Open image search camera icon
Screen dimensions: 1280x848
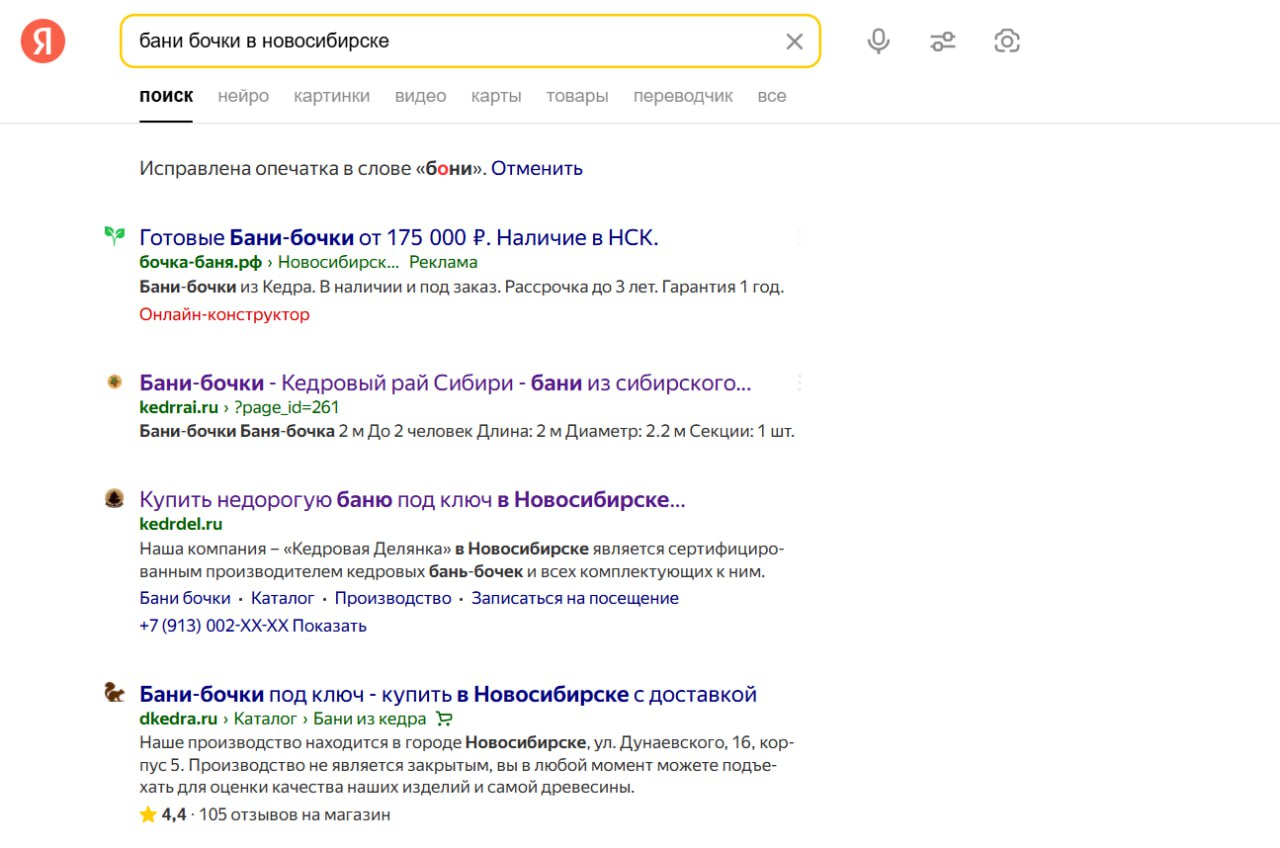[1006, 41]
